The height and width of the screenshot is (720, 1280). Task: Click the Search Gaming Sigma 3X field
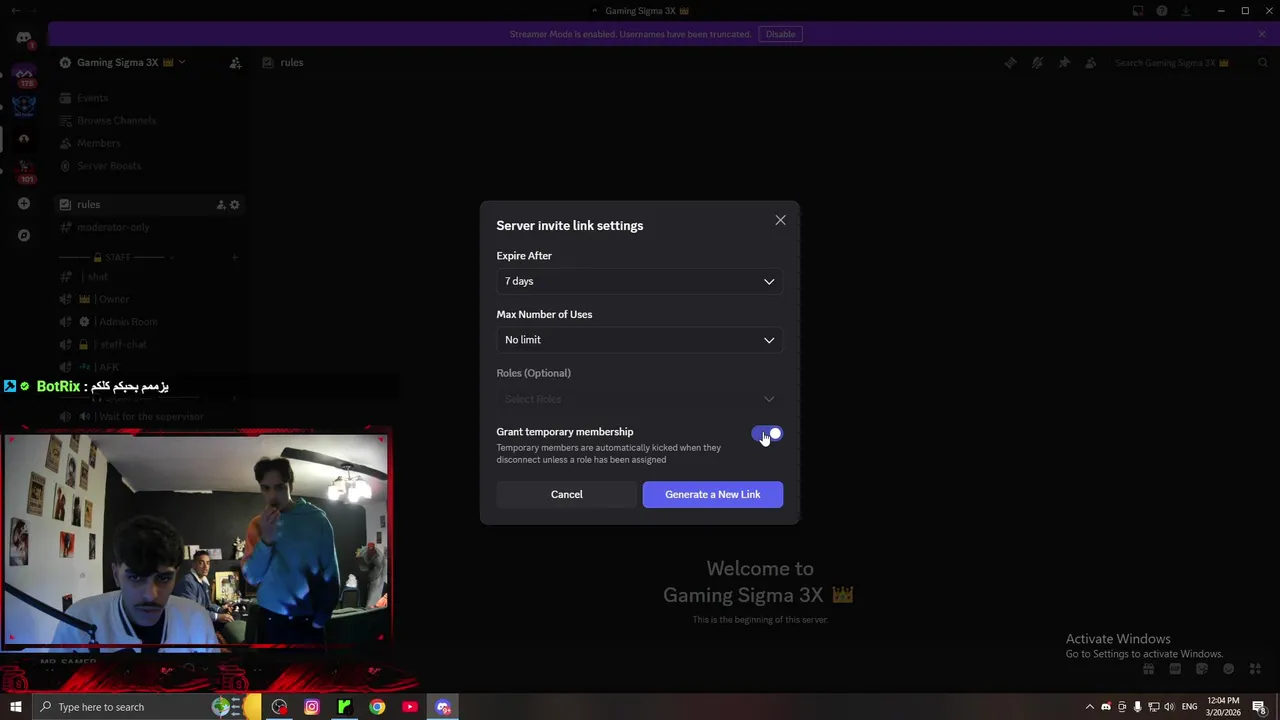coord(1190,62)
